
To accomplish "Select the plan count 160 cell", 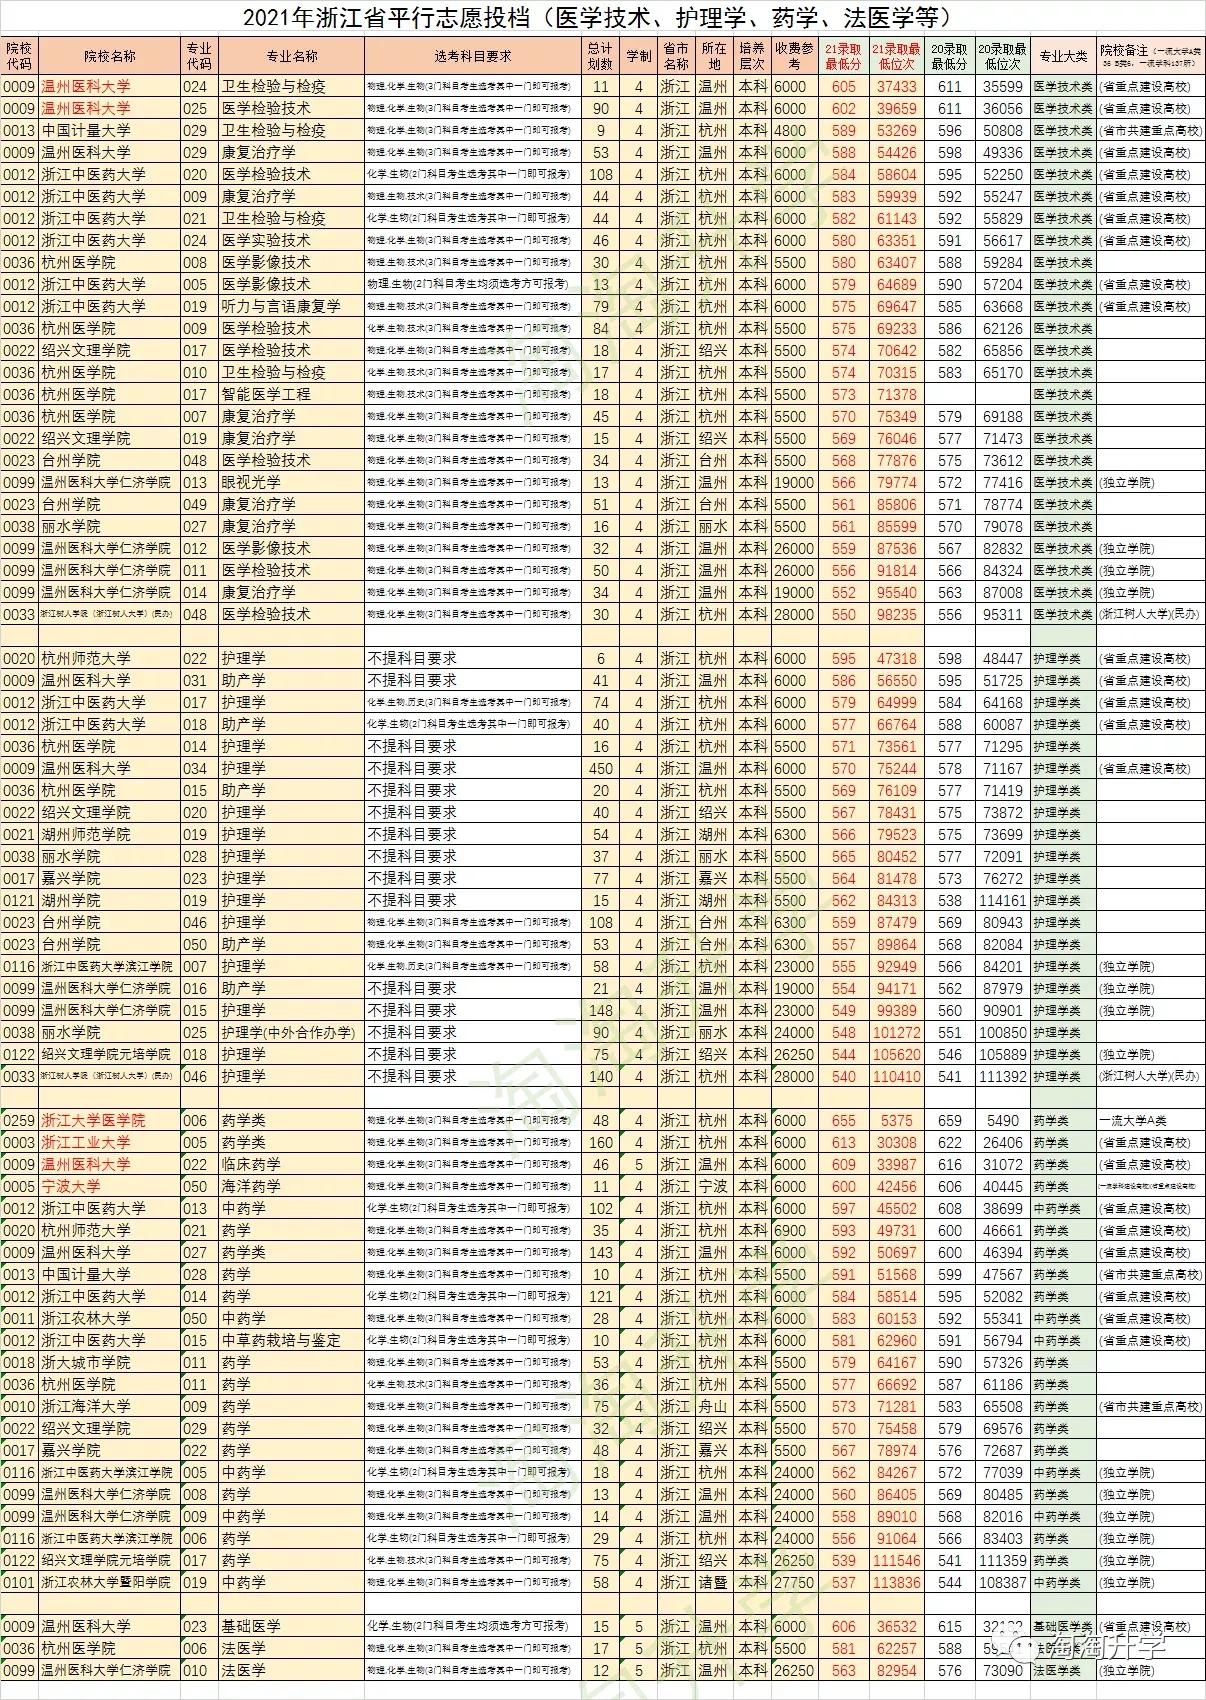I will point(601,1142).
